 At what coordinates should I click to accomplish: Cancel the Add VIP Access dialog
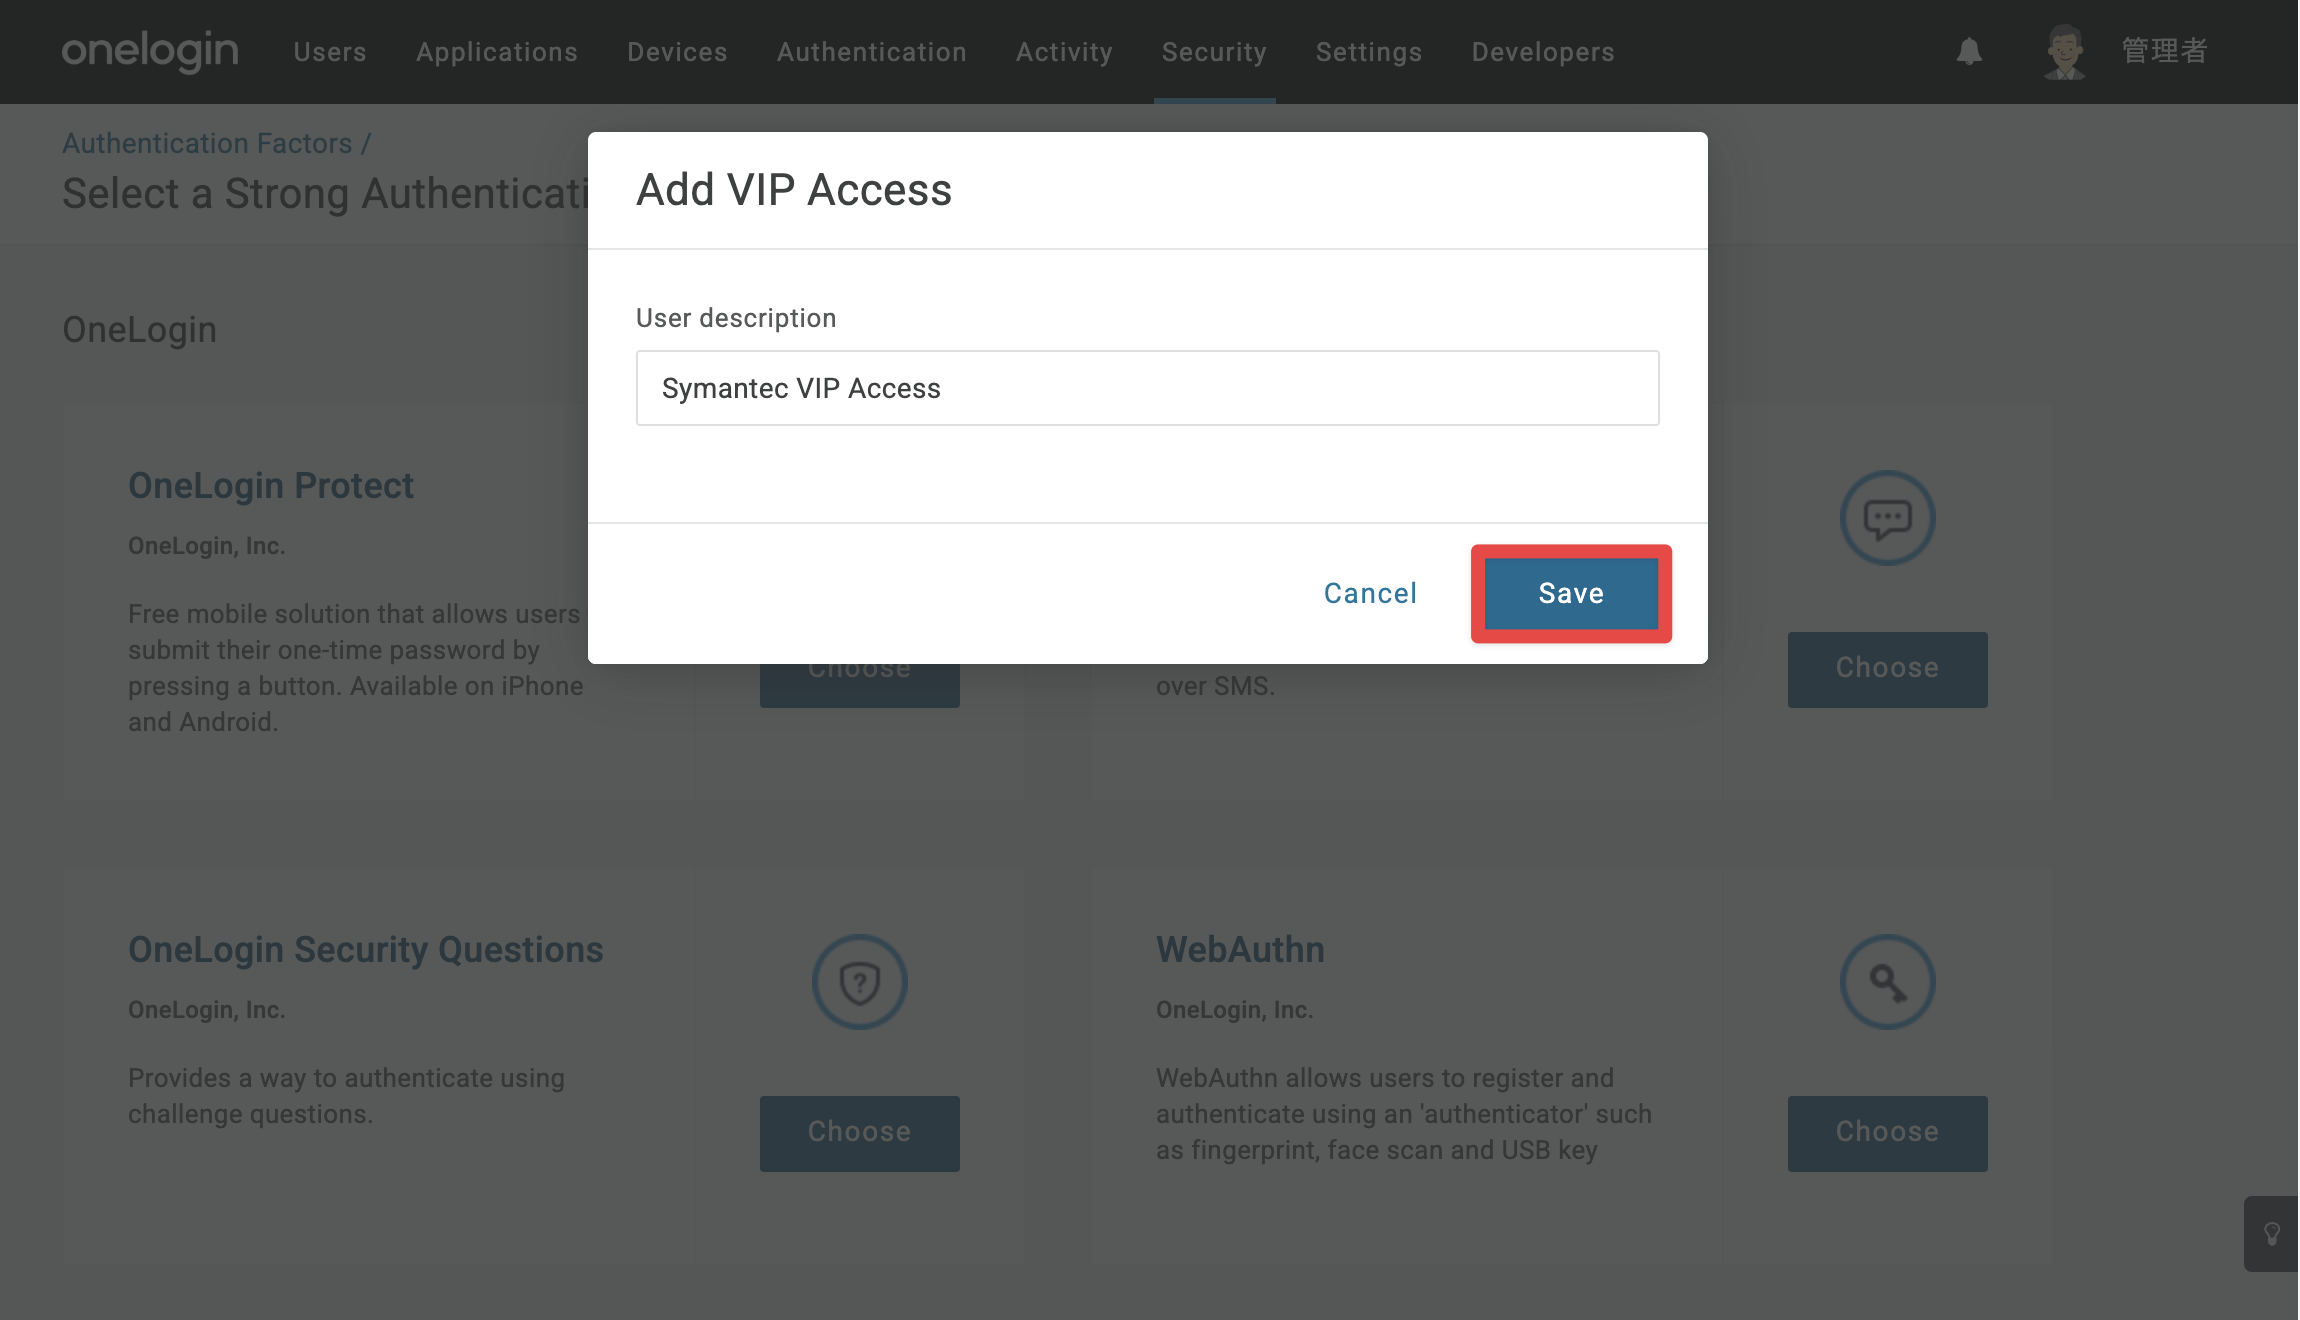point(1370,593)
